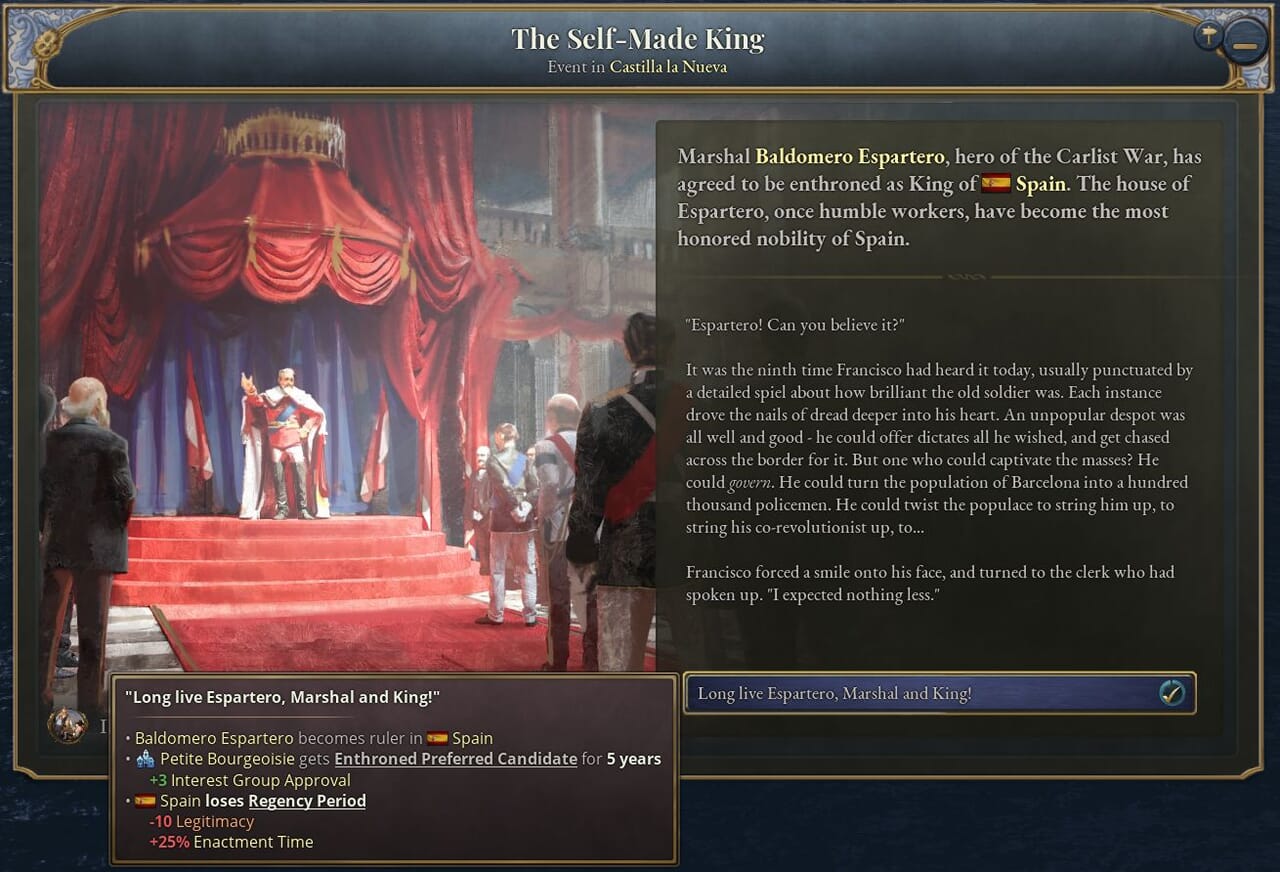This screenshot has height=872, width=1280.
Task: Open the Regency Period modifier link
Action: coord(307,801)
